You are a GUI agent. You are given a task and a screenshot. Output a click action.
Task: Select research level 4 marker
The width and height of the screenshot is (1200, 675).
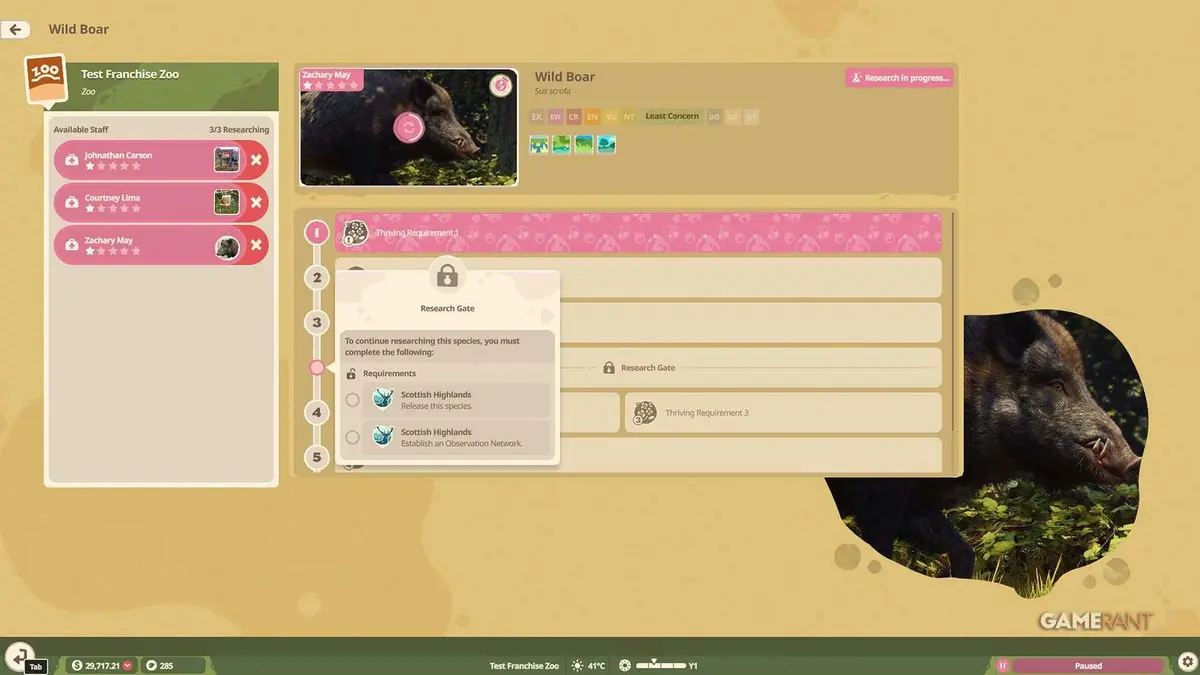(317, 412)
